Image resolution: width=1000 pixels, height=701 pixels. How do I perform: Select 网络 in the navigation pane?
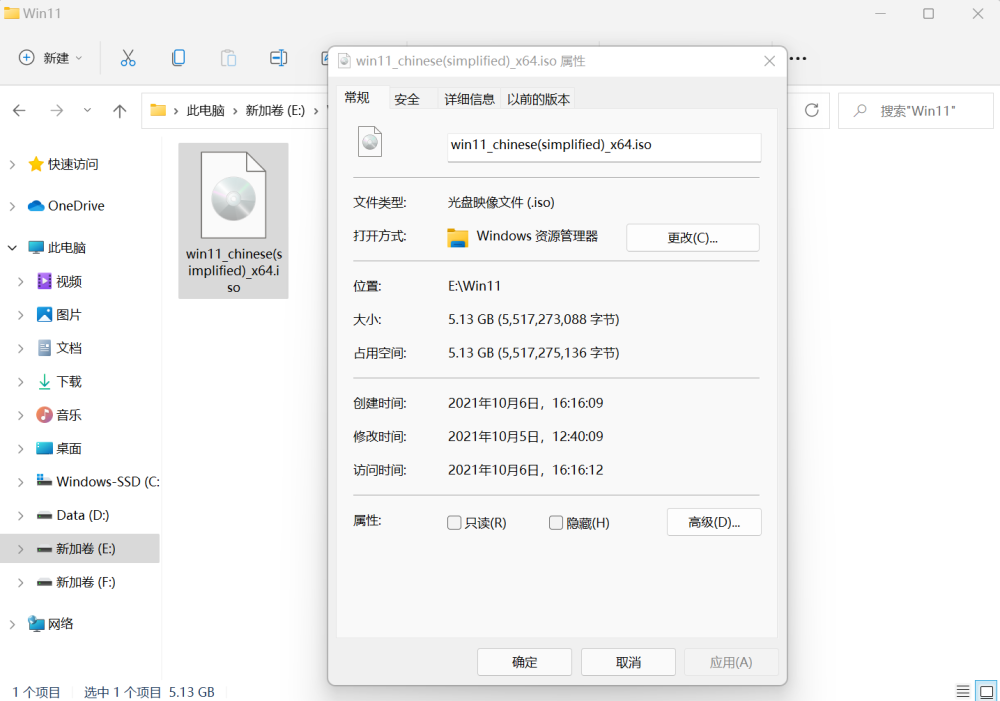[x=61, y=624]
